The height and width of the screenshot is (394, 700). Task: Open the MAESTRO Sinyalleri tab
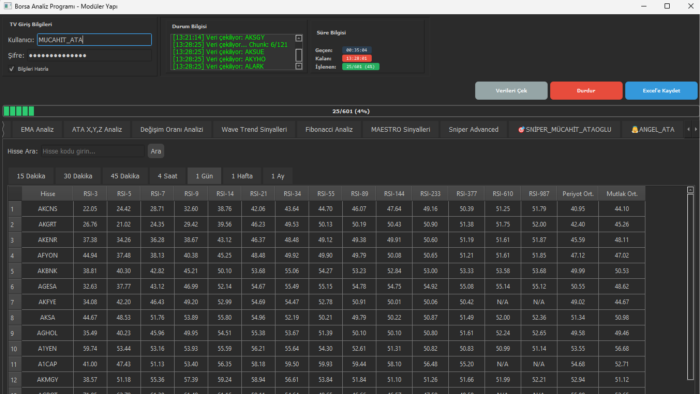[x=400, y=129]
